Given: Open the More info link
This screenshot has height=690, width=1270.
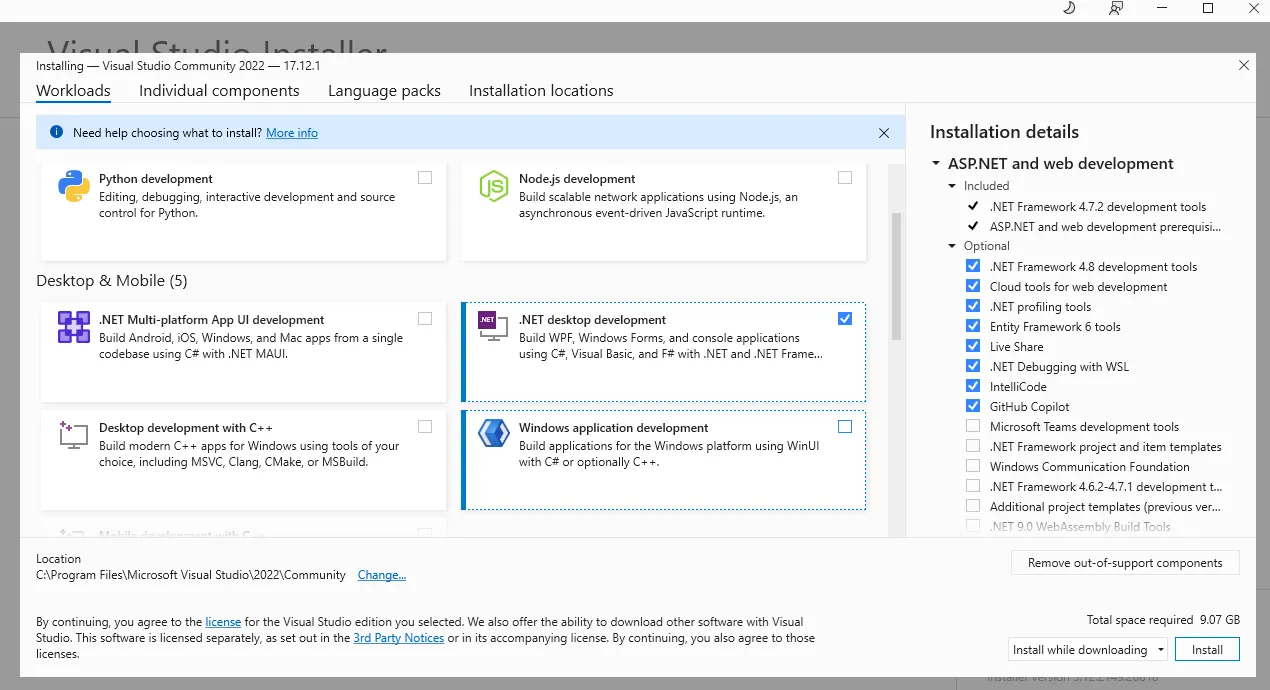Looking at the screenshot, I should [x=292, y=132].
